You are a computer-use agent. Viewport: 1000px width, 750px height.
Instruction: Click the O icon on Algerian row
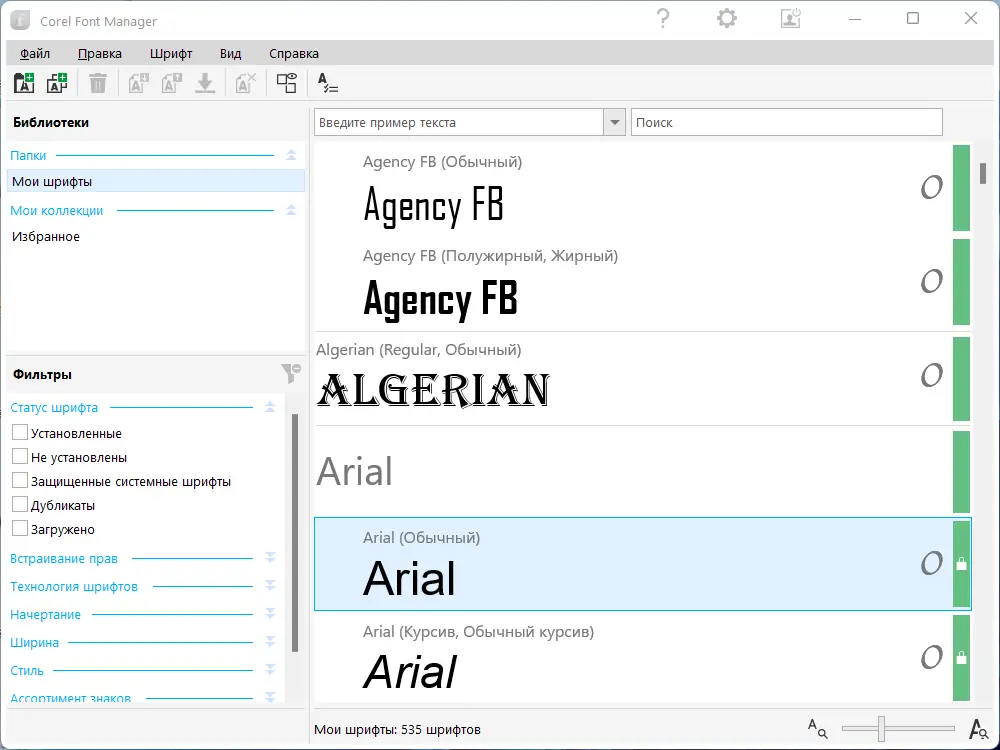[931, 375]
